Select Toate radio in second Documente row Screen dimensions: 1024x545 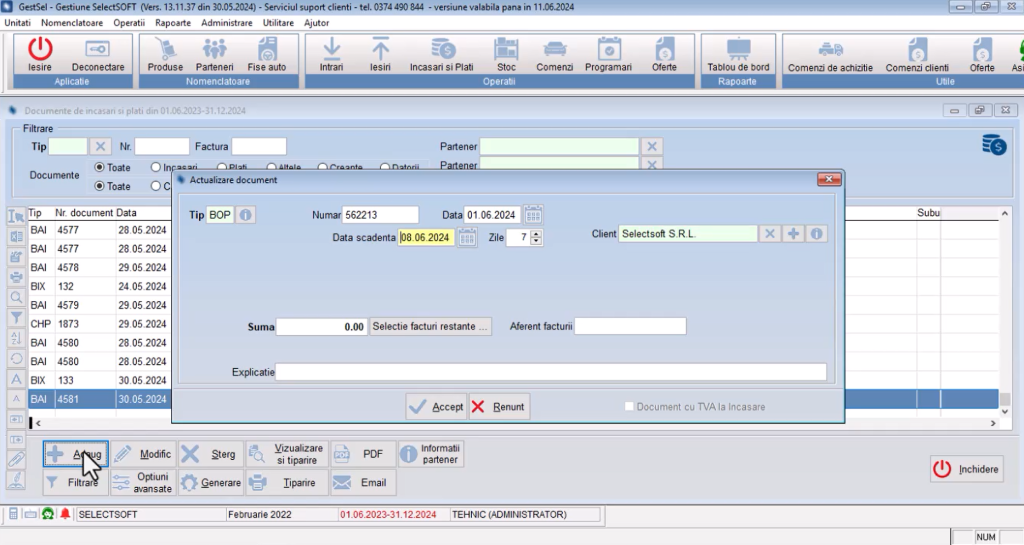tap(99, 186)
